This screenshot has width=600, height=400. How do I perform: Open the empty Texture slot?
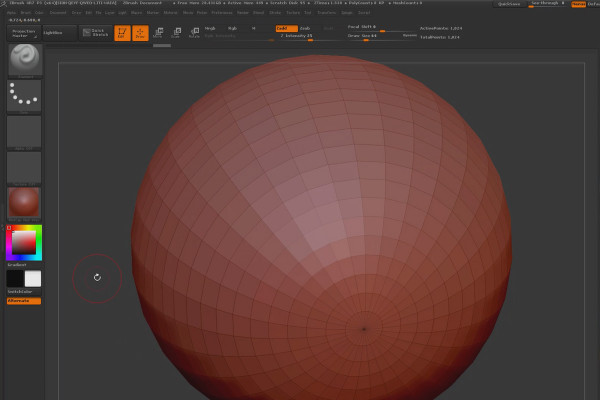24,168
